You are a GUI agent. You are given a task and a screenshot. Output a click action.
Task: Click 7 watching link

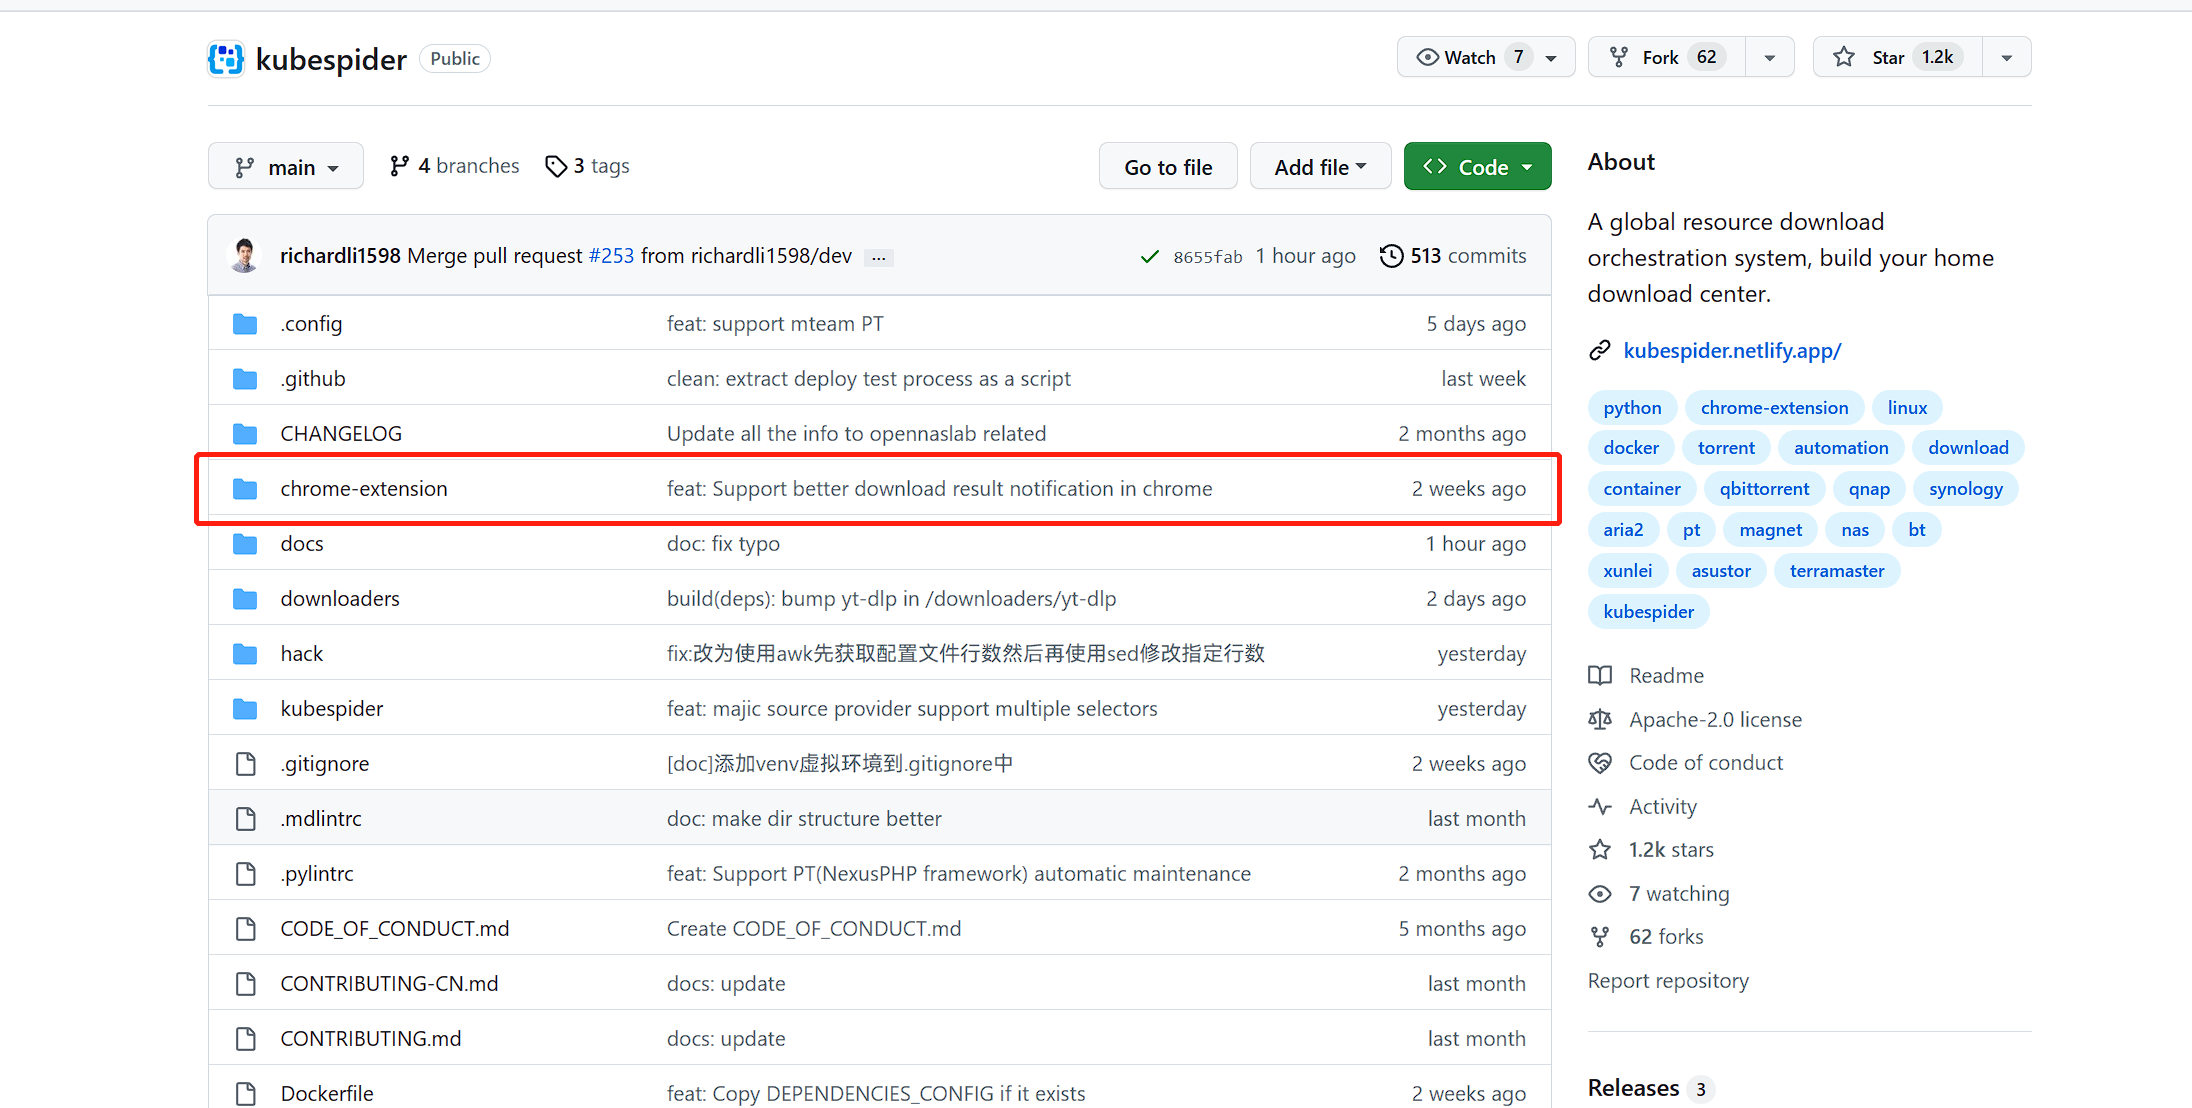pos(1679,894)
